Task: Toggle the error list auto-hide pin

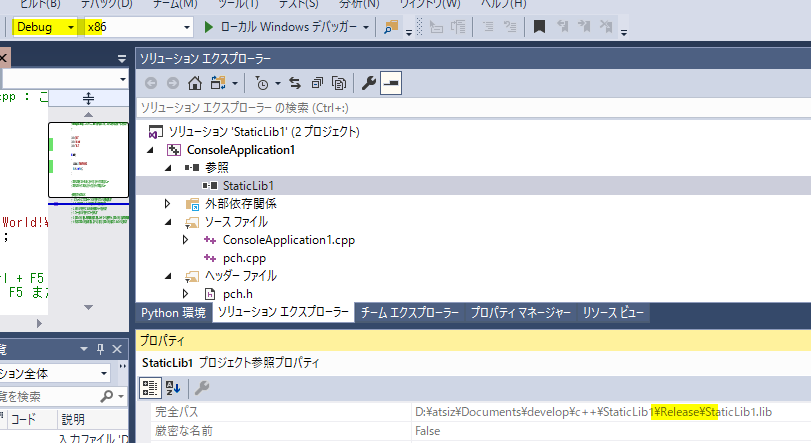Action: [100, 349]
